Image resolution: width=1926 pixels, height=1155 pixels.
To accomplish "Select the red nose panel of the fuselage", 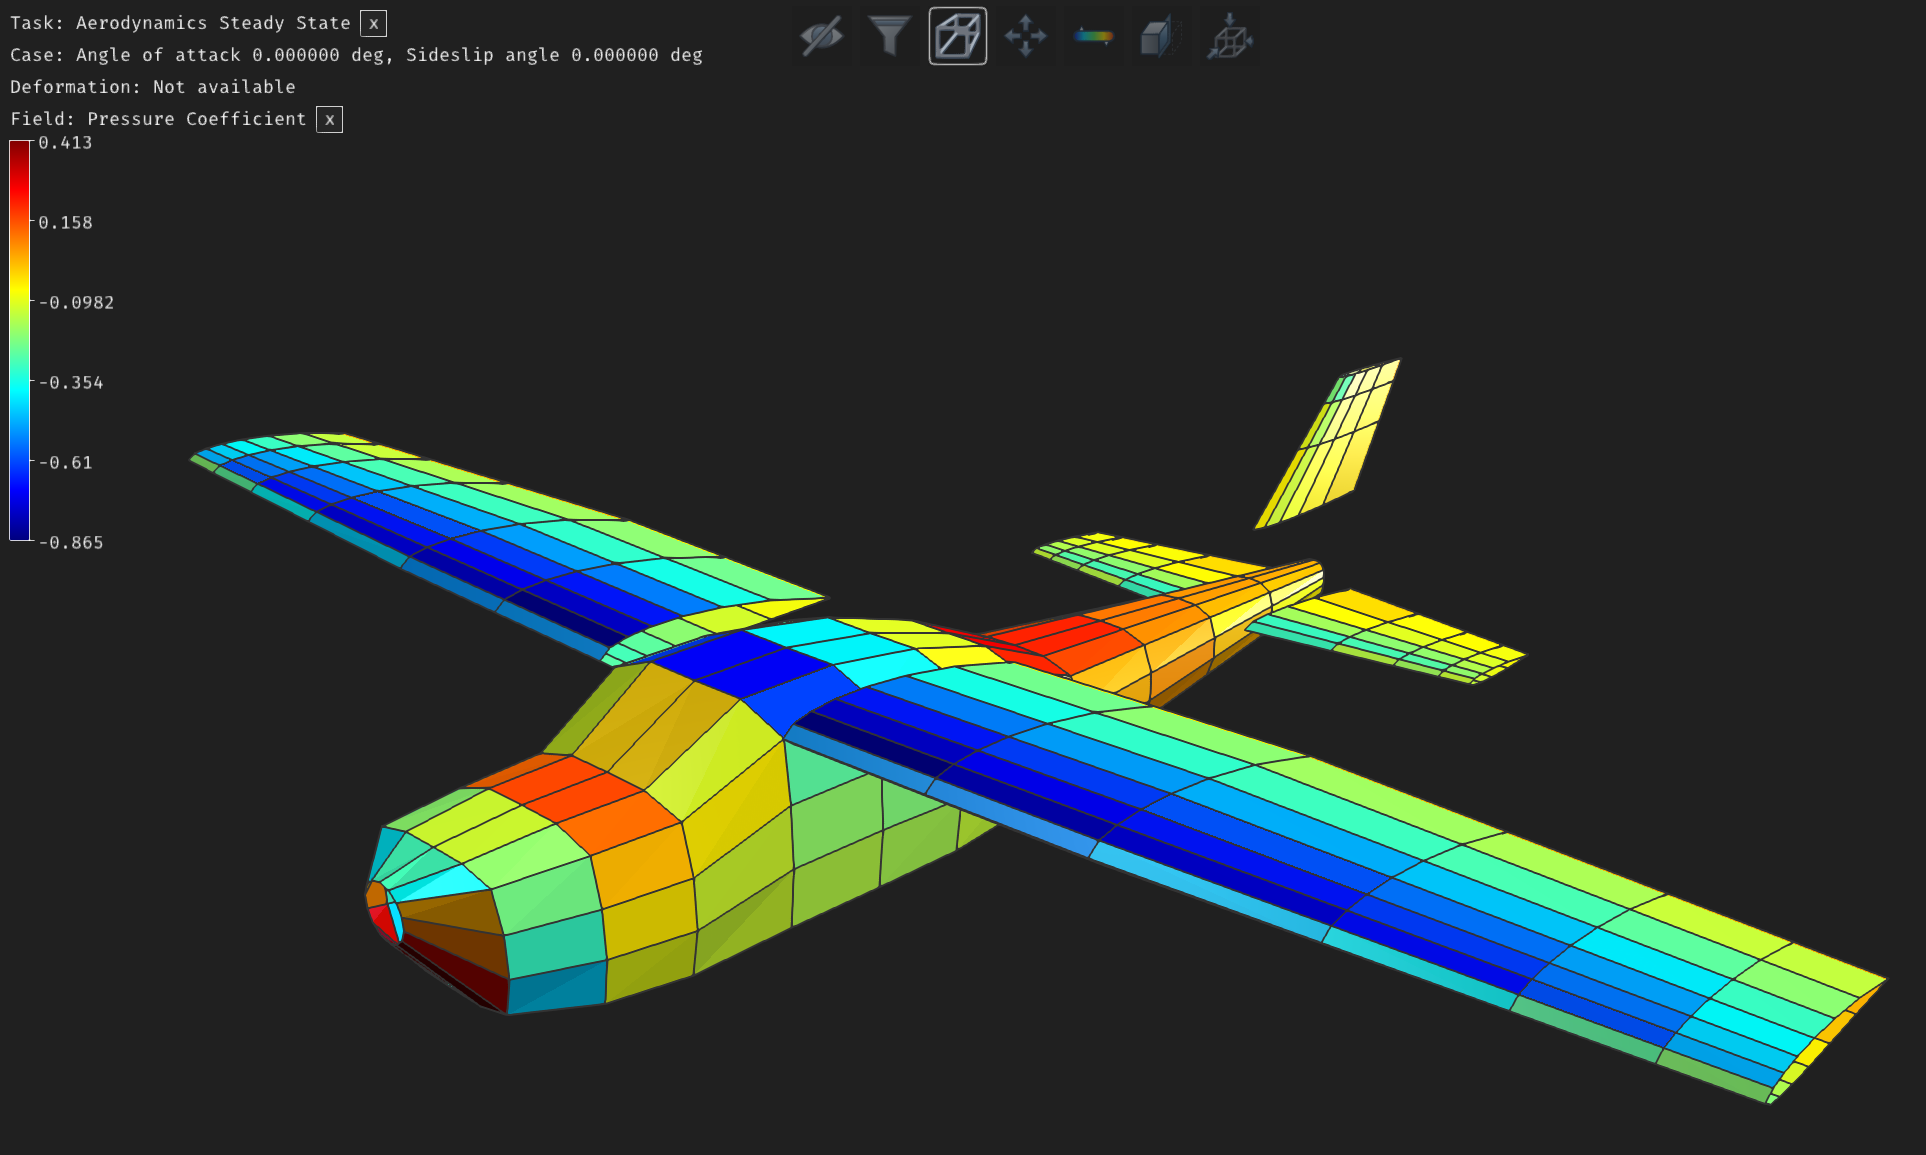I will [x=381, y=922].
